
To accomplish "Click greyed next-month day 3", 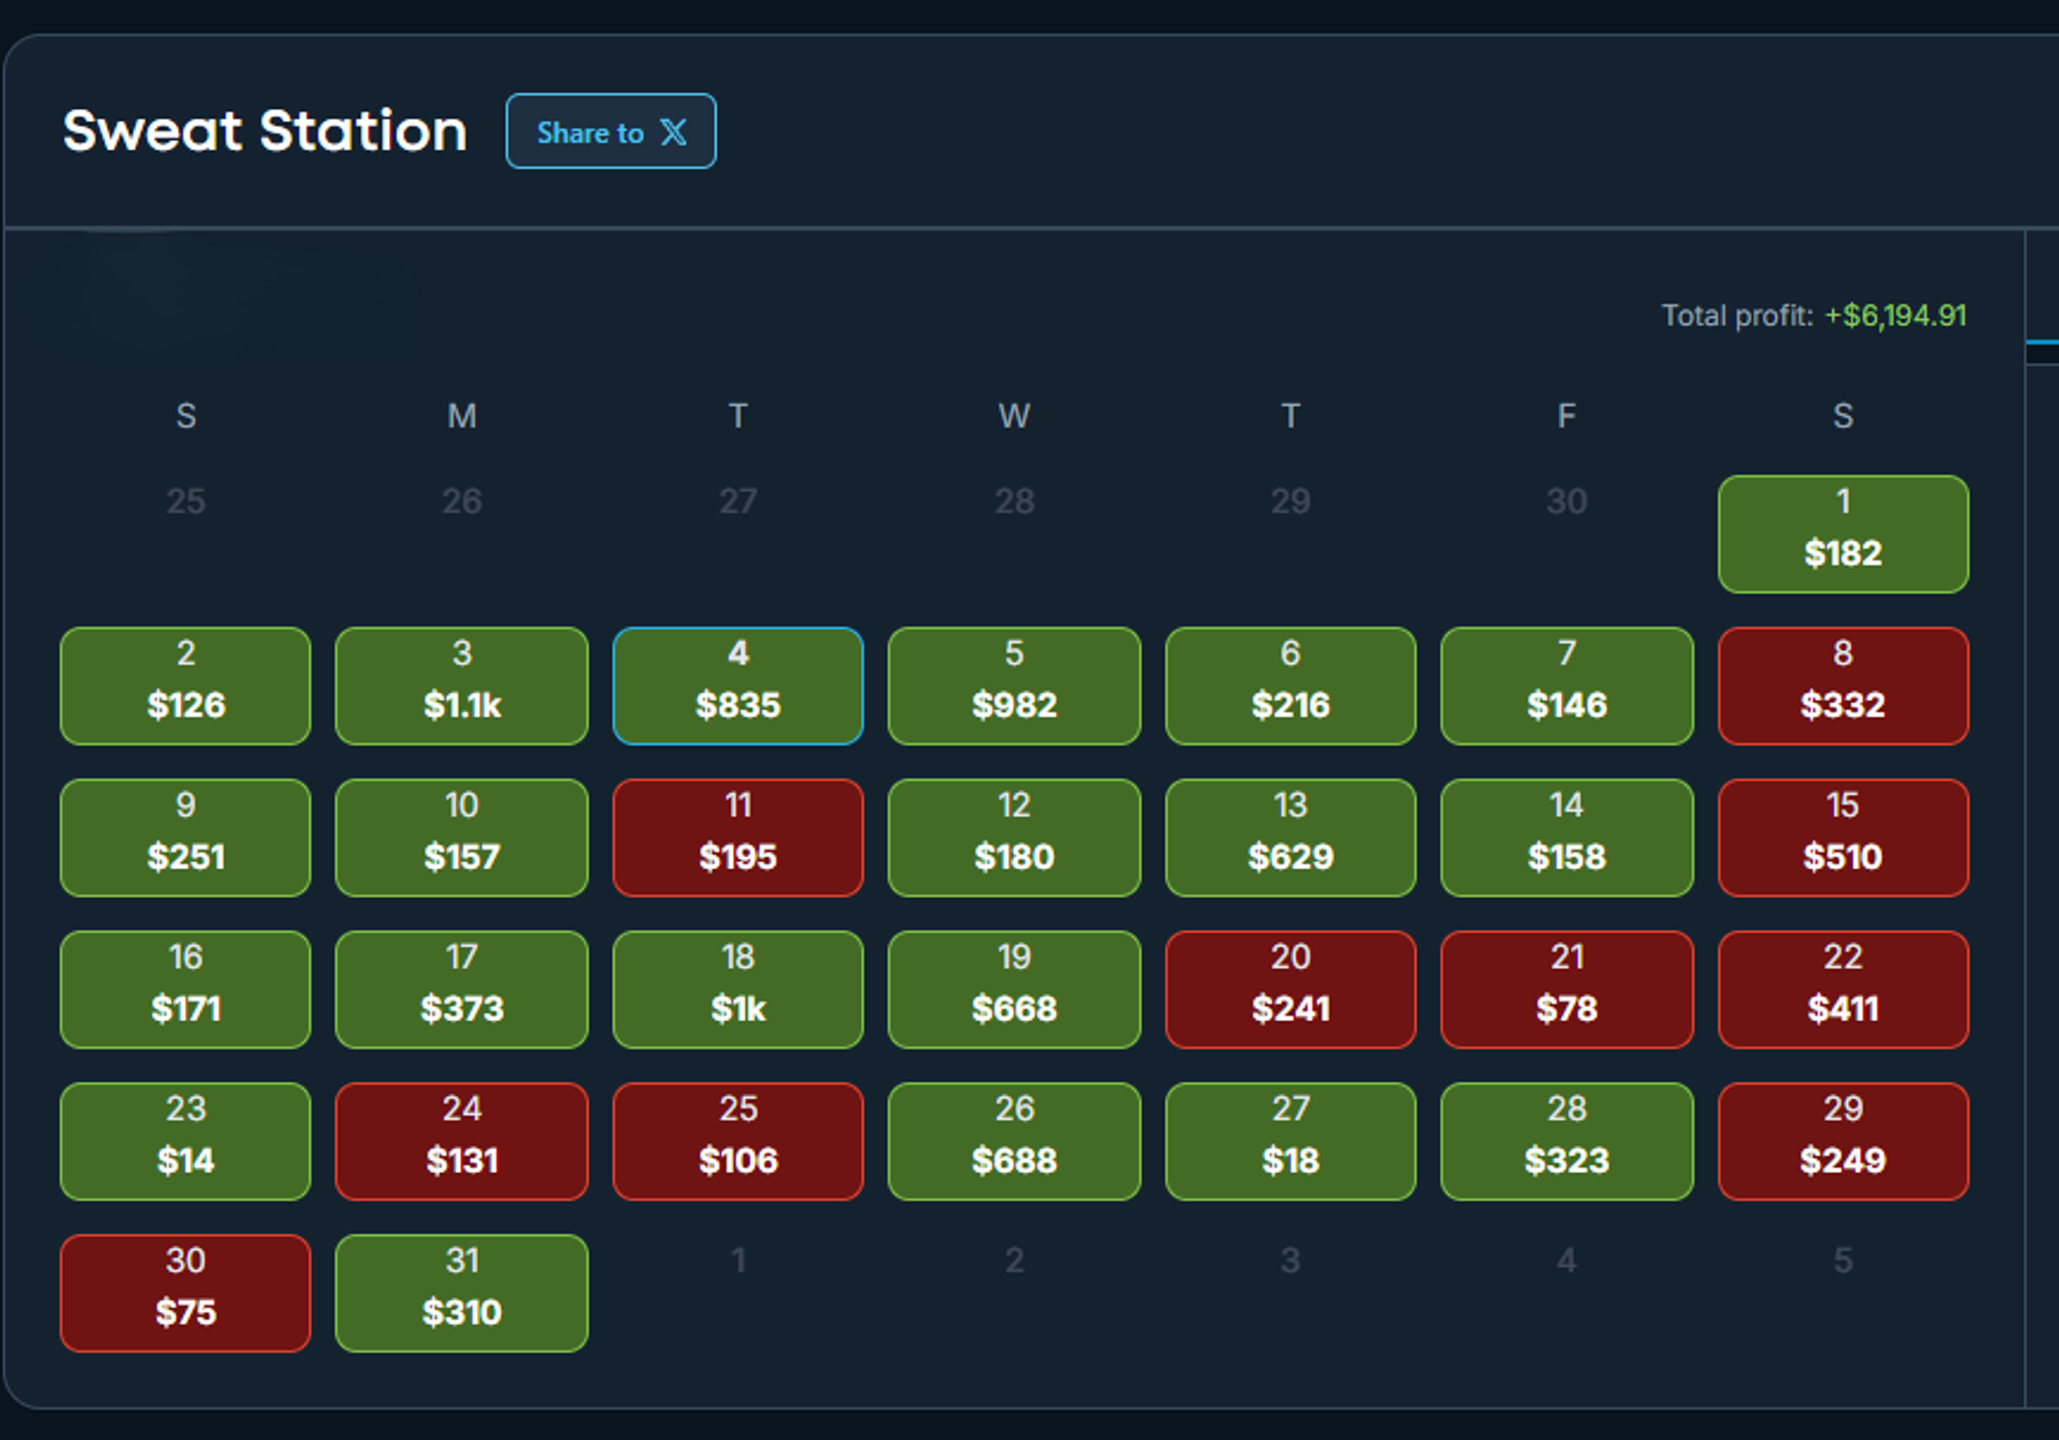I will pos(1290,1260).
